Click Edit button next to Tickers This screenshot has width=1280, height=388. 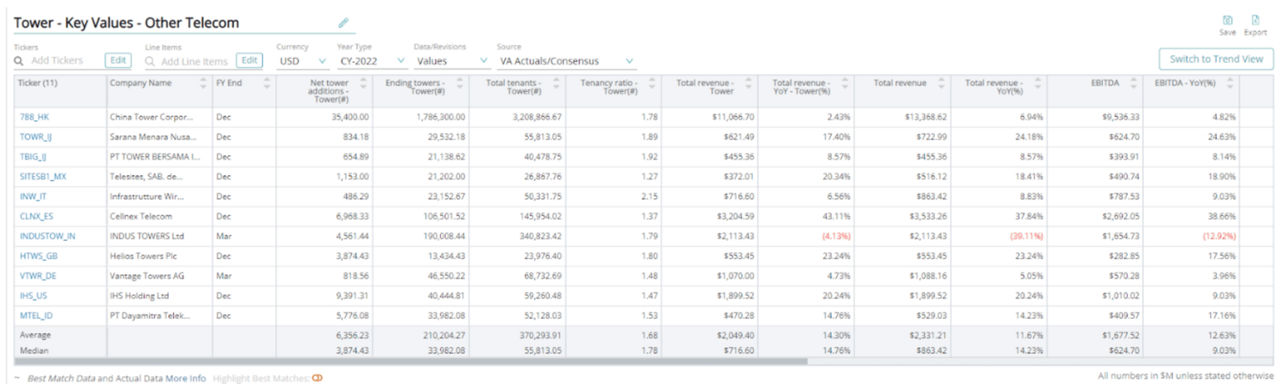[x=118, y=60]
